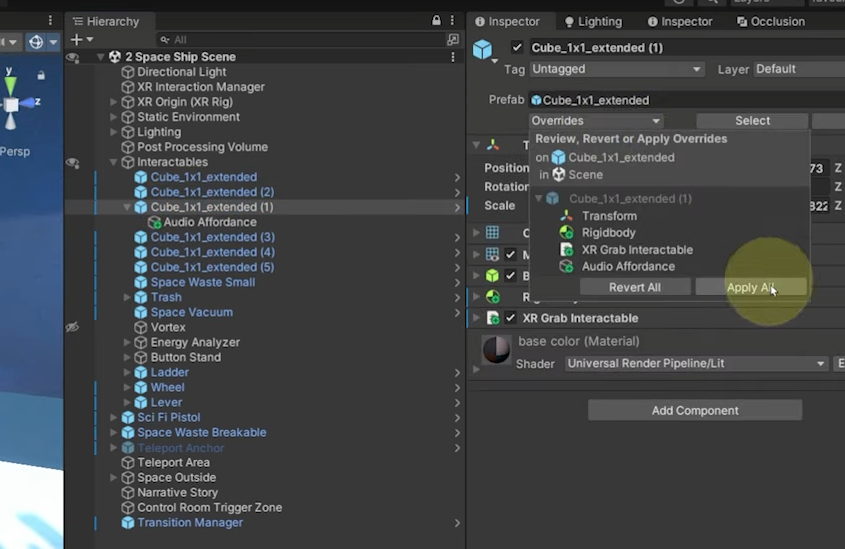Image resolution: width=845 pixels, height=549 pixels.
Task: Select Post Processing Volume object
Action: point(203,147)
